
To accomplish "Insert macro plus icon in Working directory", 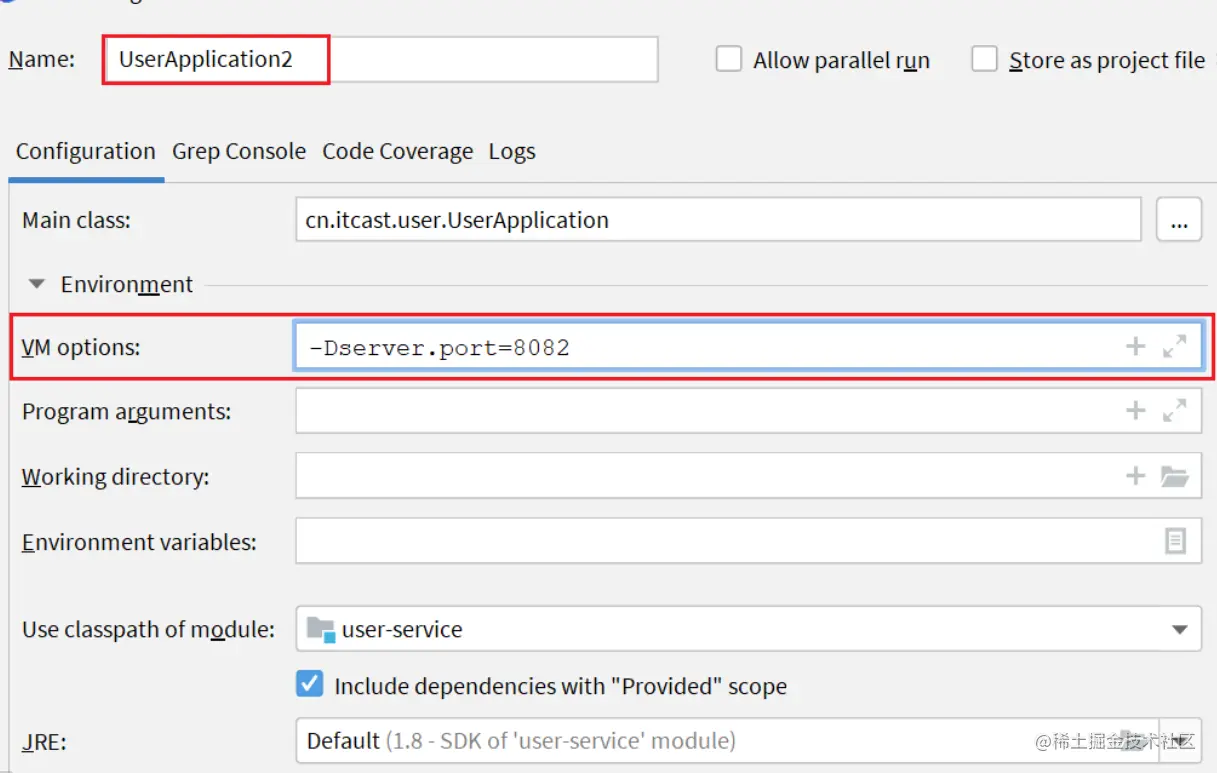I will [x=1135, y=476].
